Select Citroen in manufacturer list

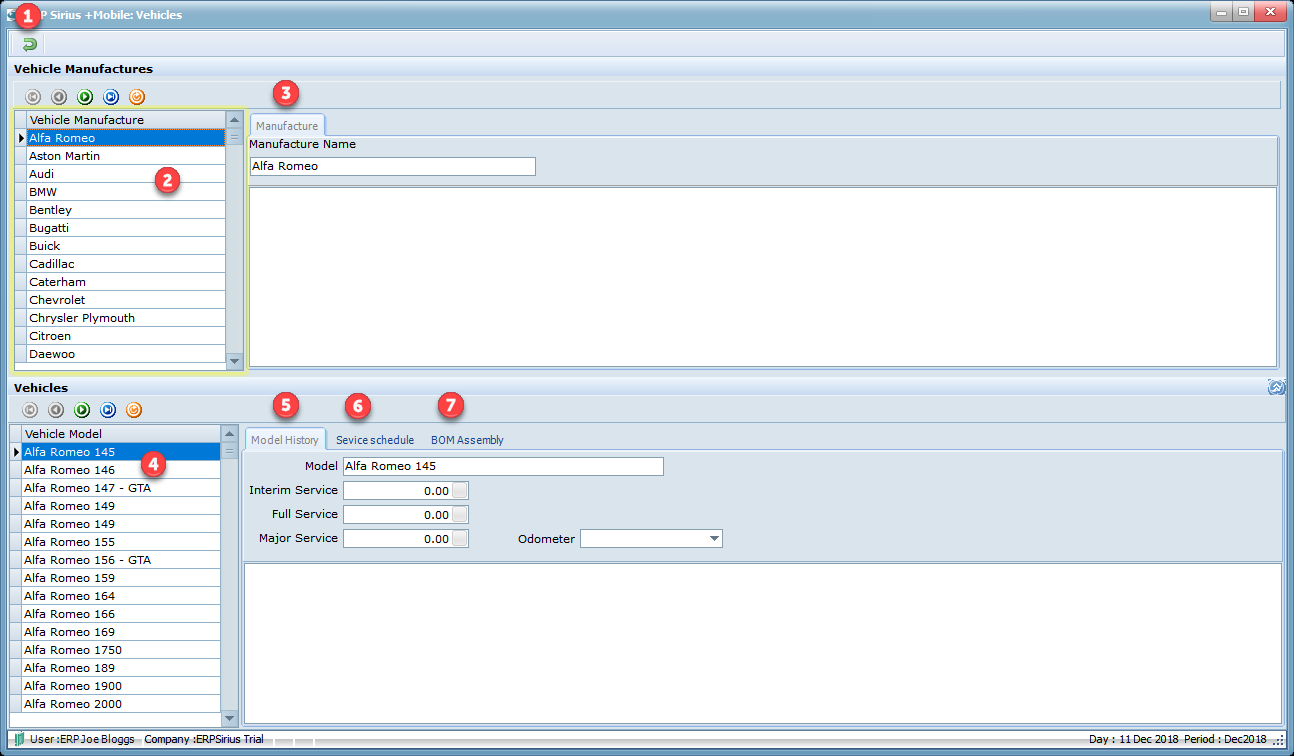point(126,336)
